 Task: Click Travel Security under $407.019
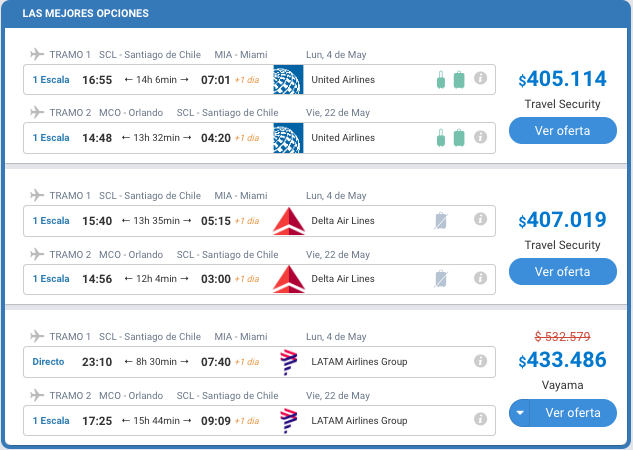click(x=562, y=245)
